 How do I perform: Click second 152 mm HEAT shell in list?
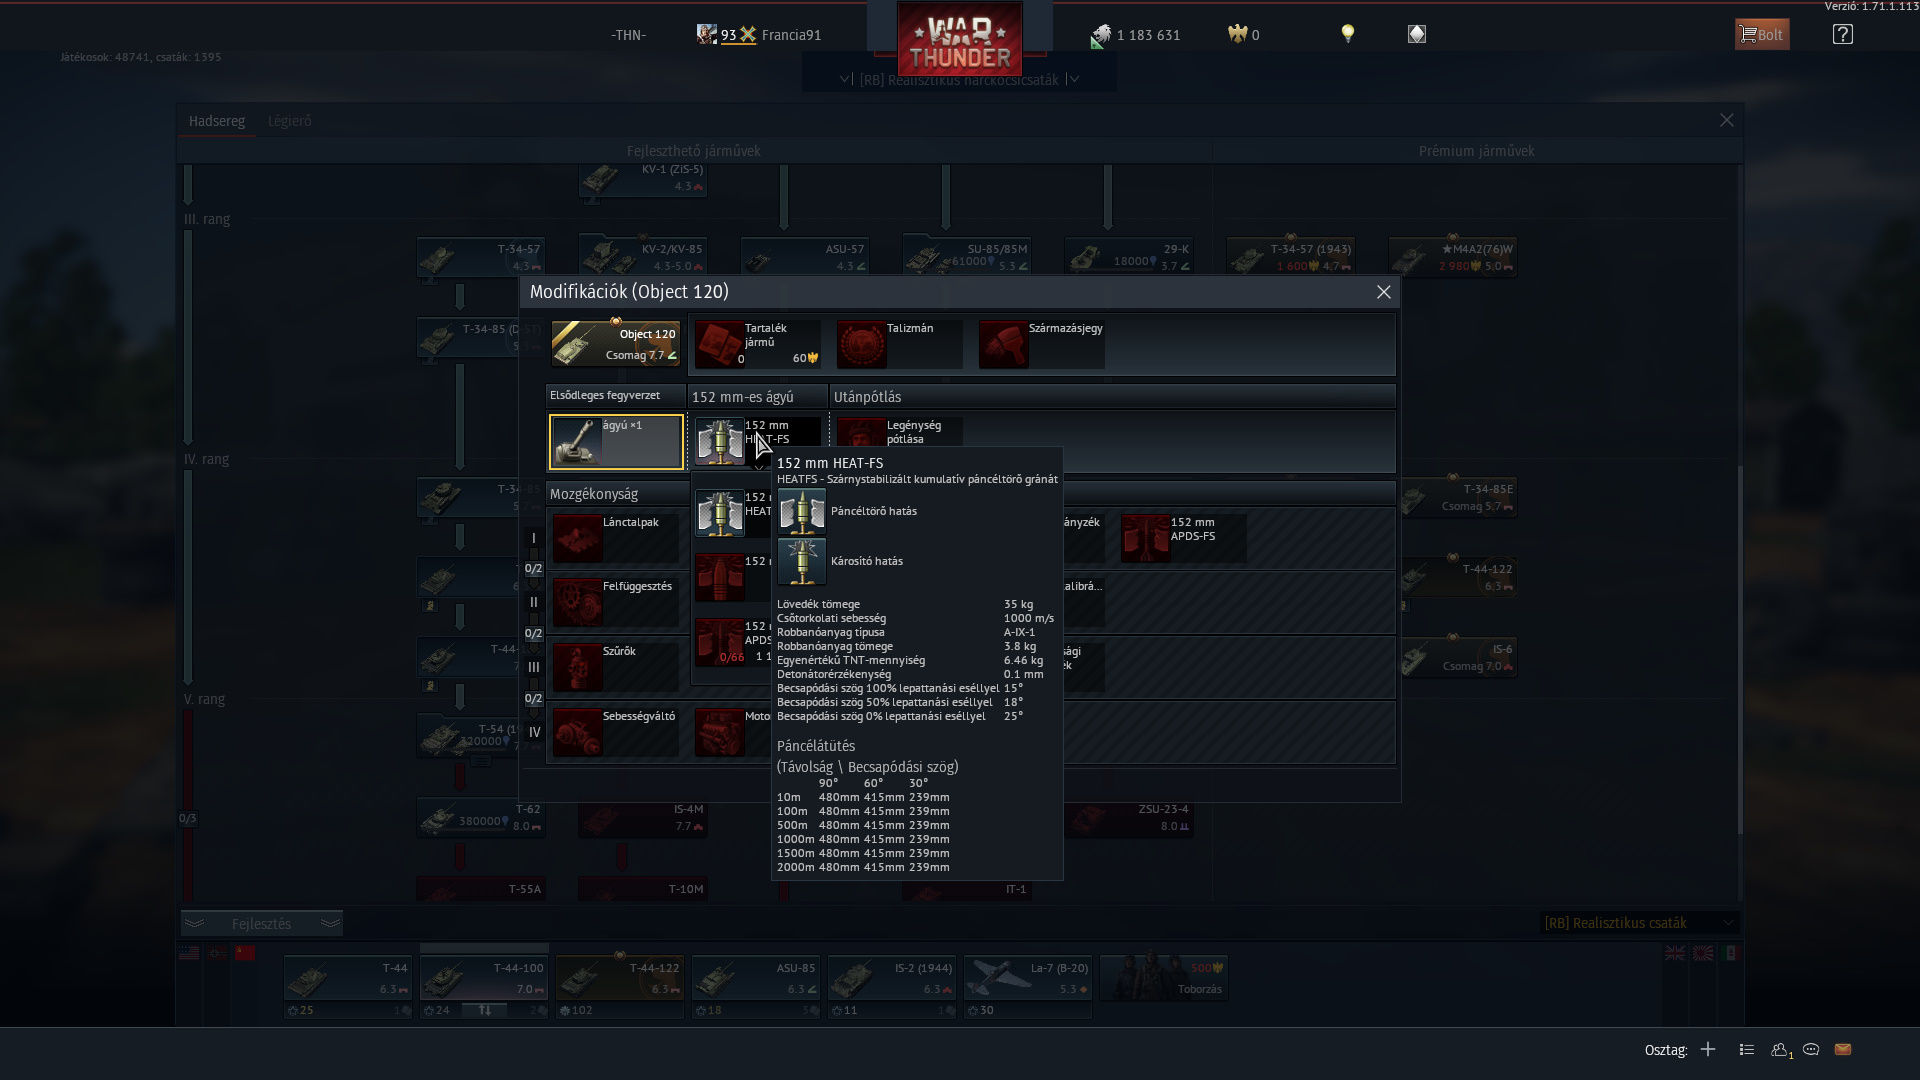coord(732,513)
